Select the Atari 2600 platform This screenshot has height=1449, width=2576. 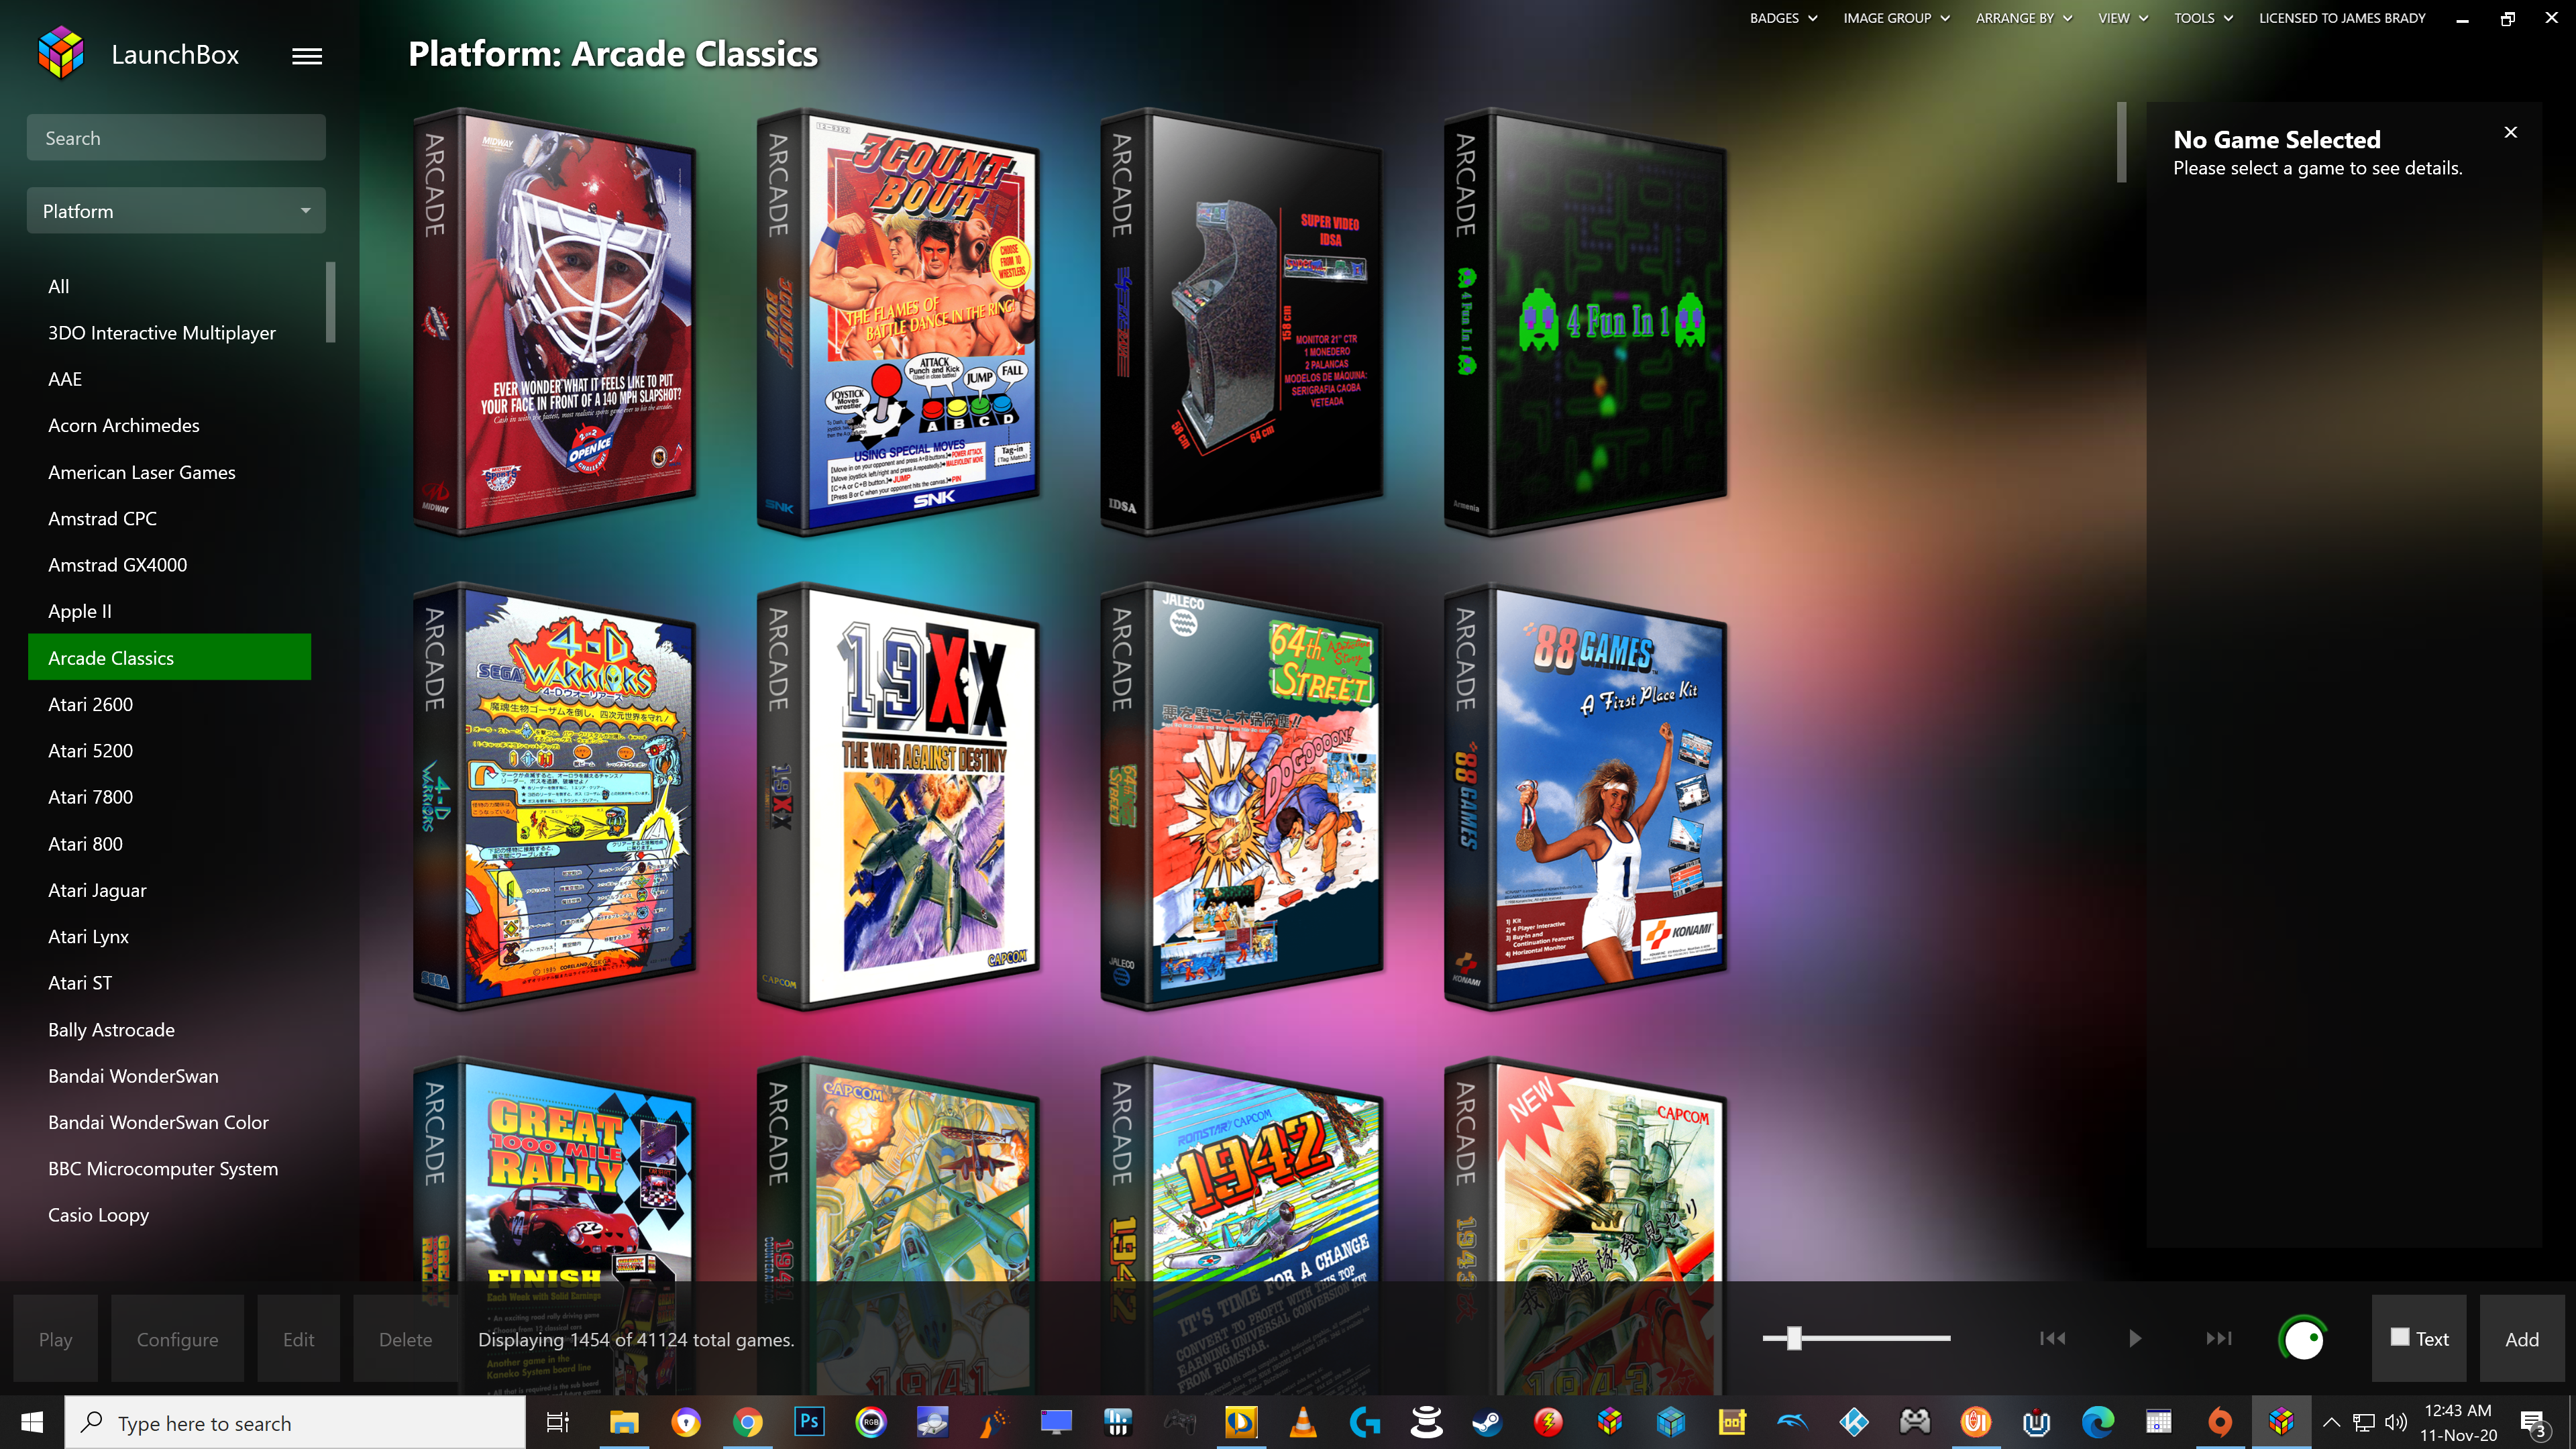pos(170,705)
